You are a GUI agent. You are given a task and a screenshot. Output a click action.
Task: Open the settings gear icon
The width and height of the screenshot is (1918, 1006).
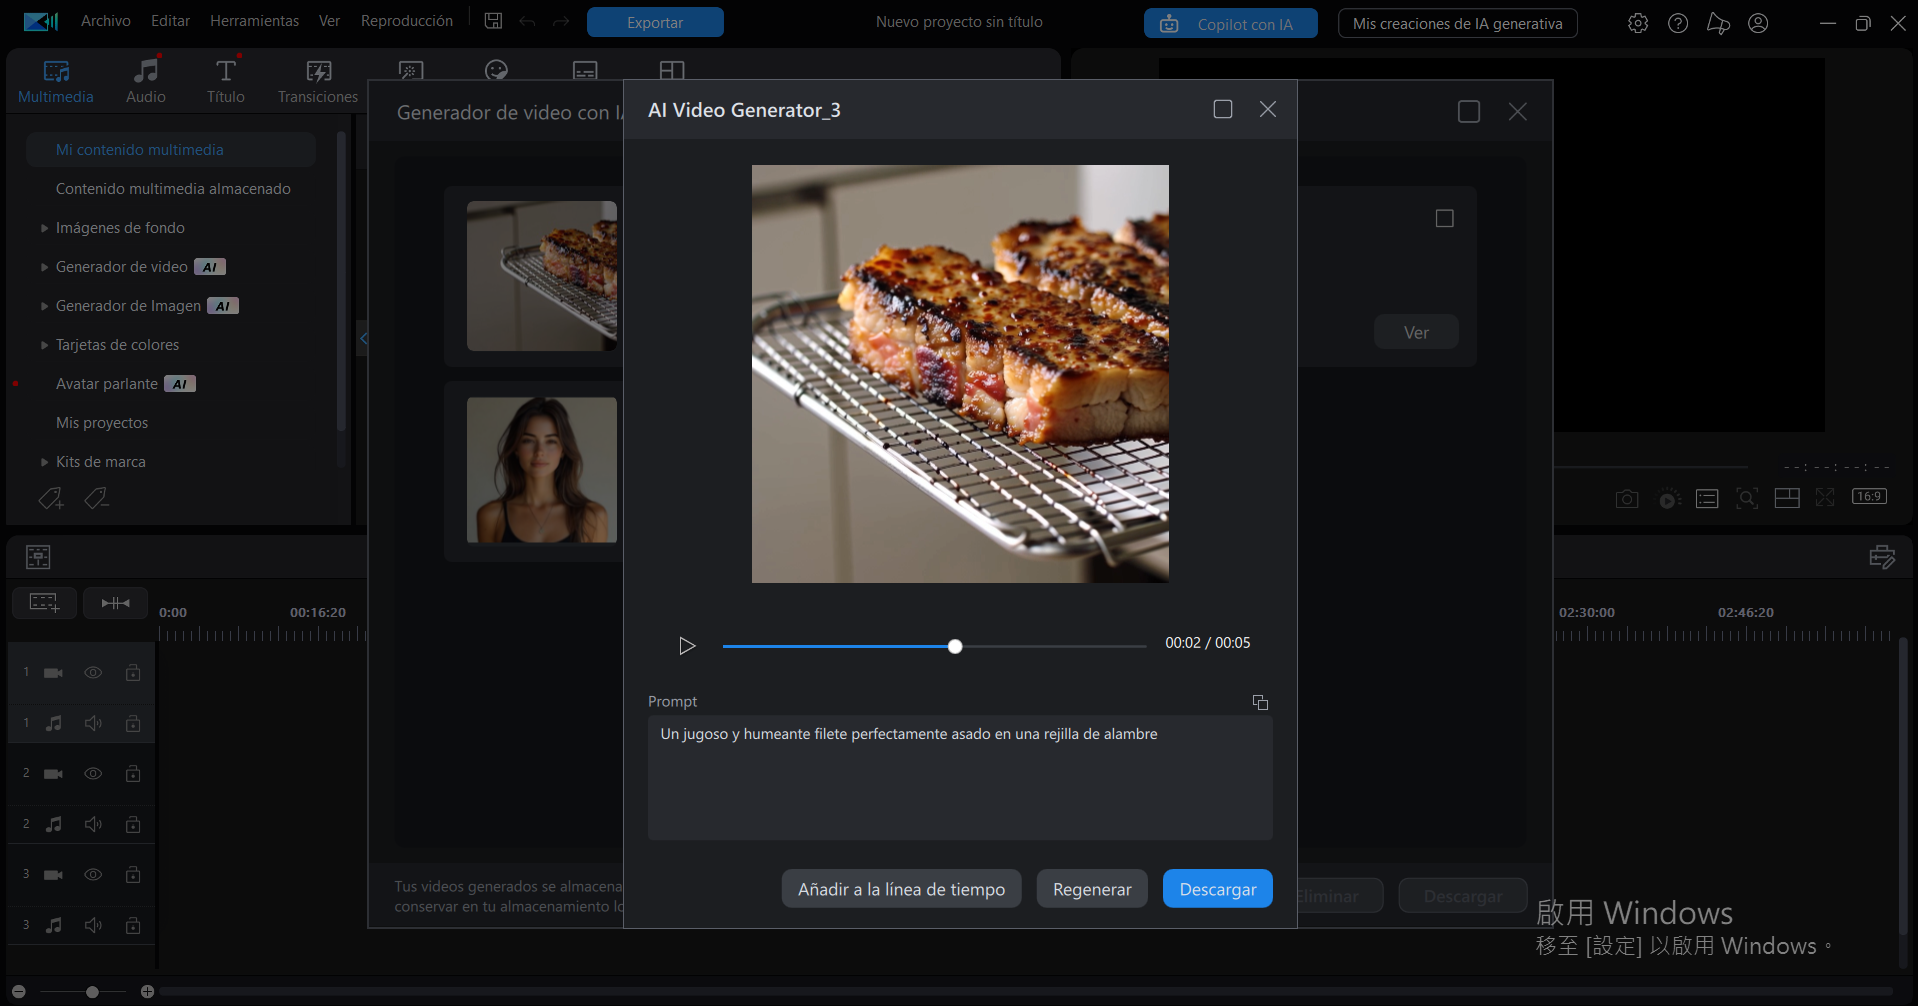point(1638,23)
